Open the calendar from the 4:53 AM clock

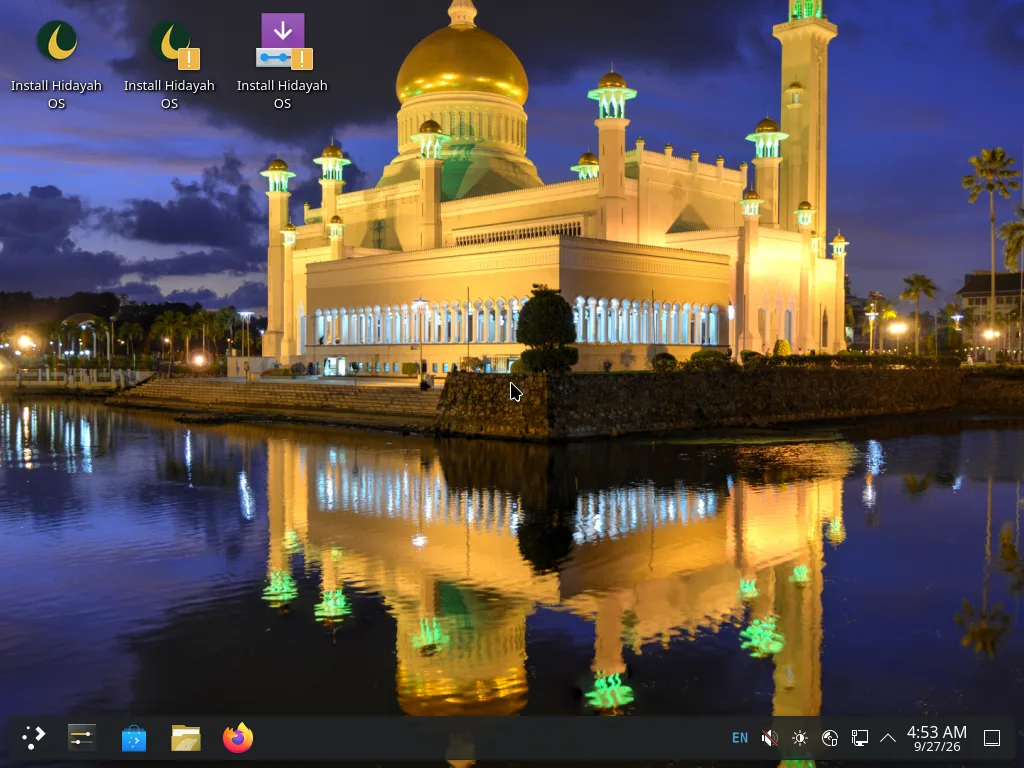pos(936,738)
